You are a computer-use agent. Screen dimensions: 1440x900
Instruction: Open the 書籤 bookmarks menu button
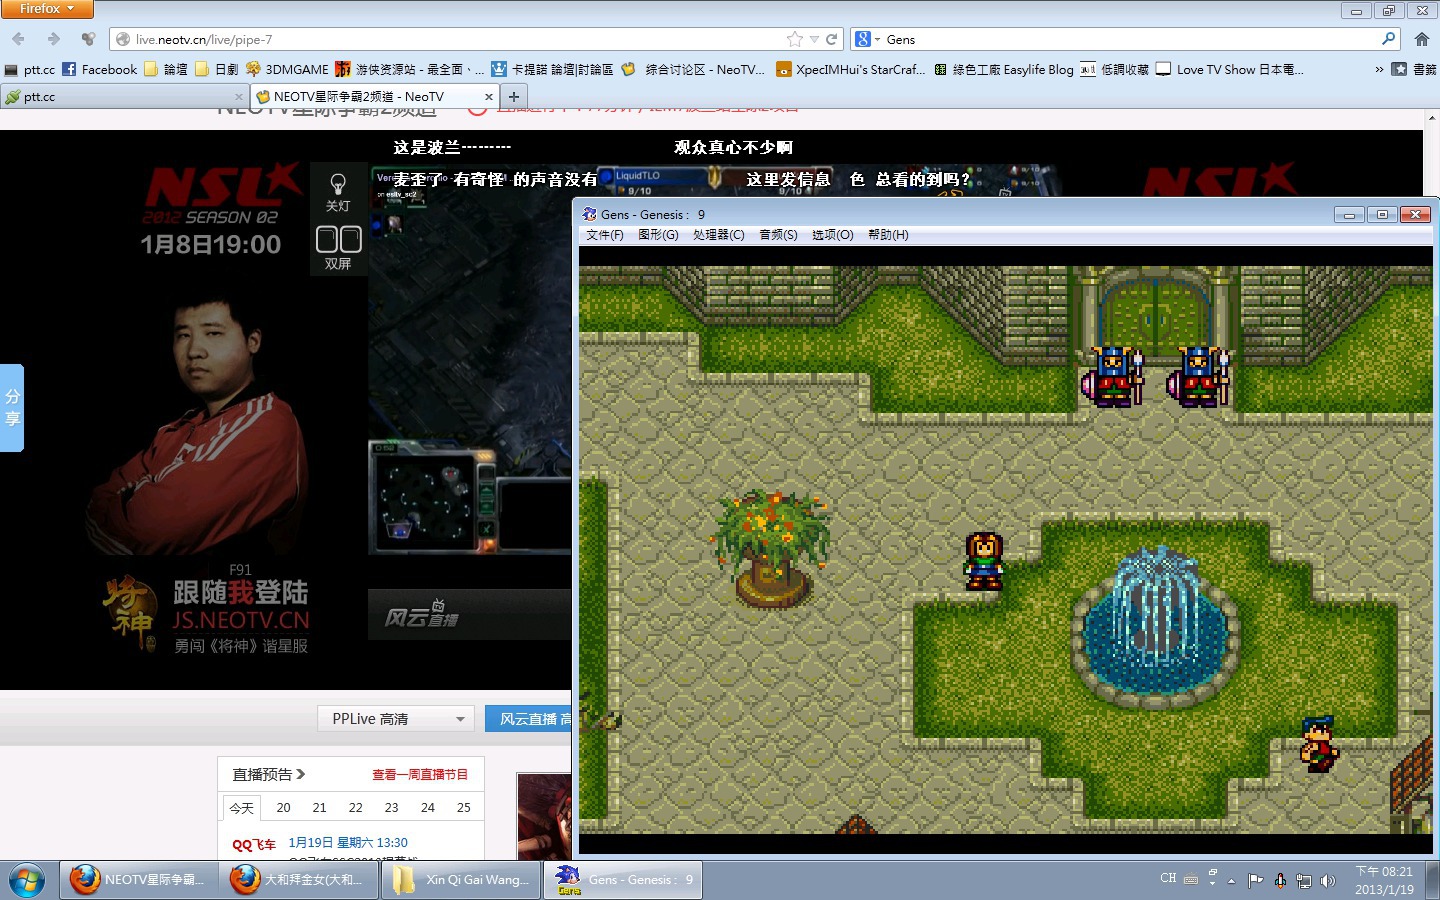(x=1414, y=69)
